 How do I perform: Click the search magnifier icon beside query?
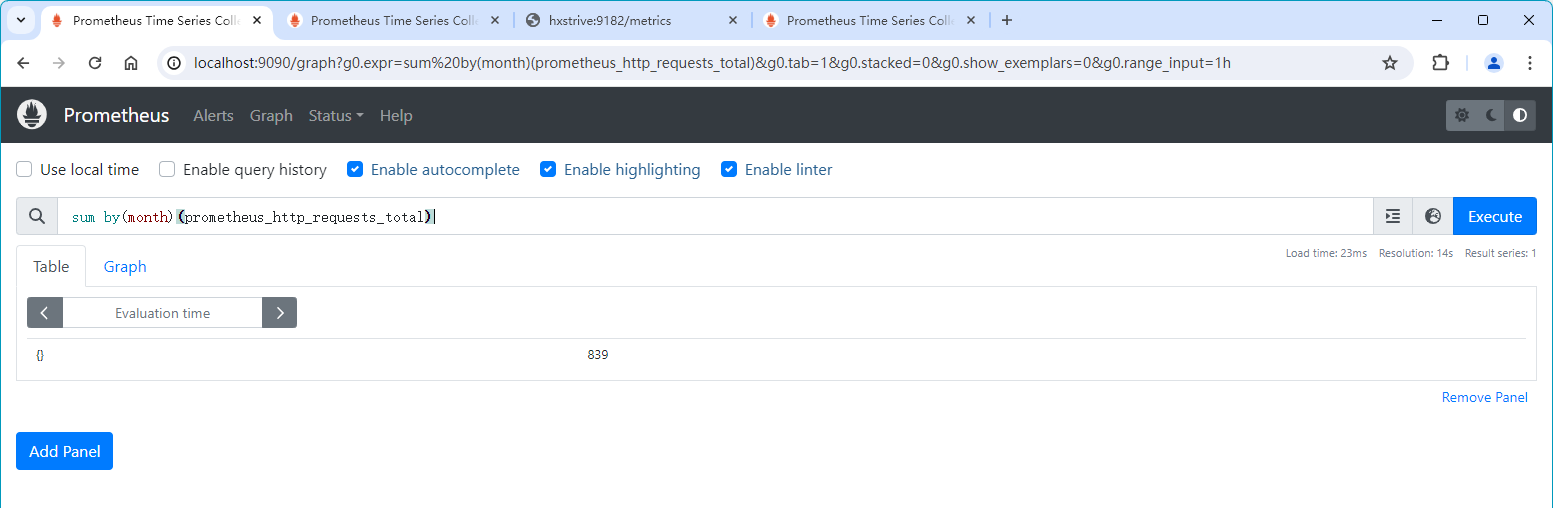pyautogui.click(x=37, y=216)
